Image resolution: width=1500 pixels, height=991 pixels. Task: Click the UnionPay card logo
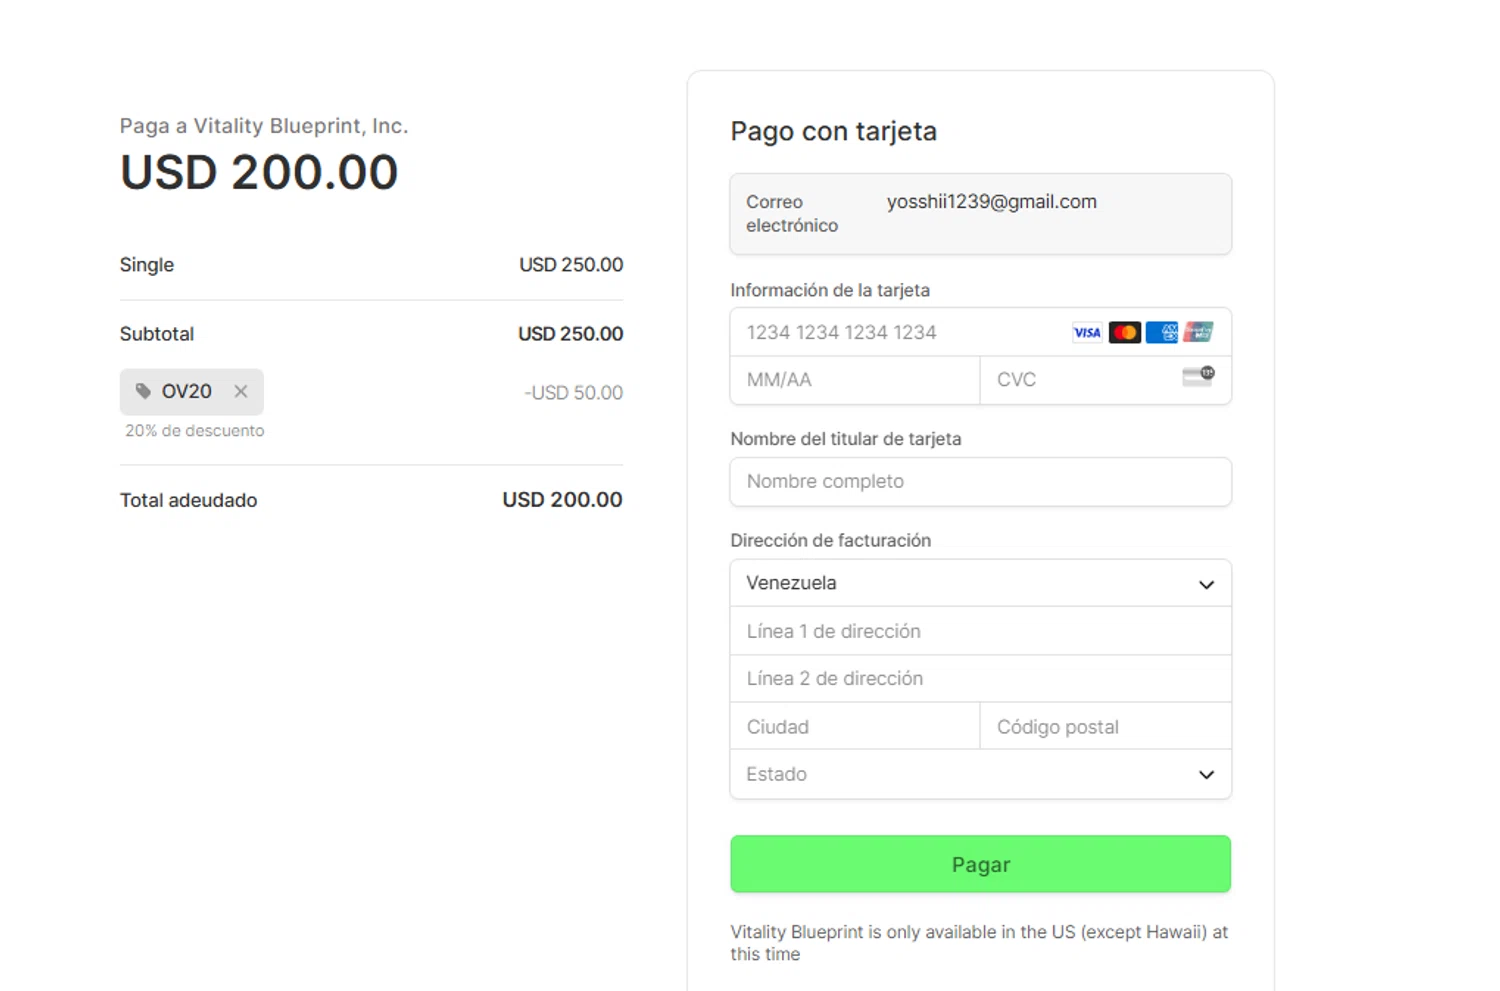point(1198,332)
